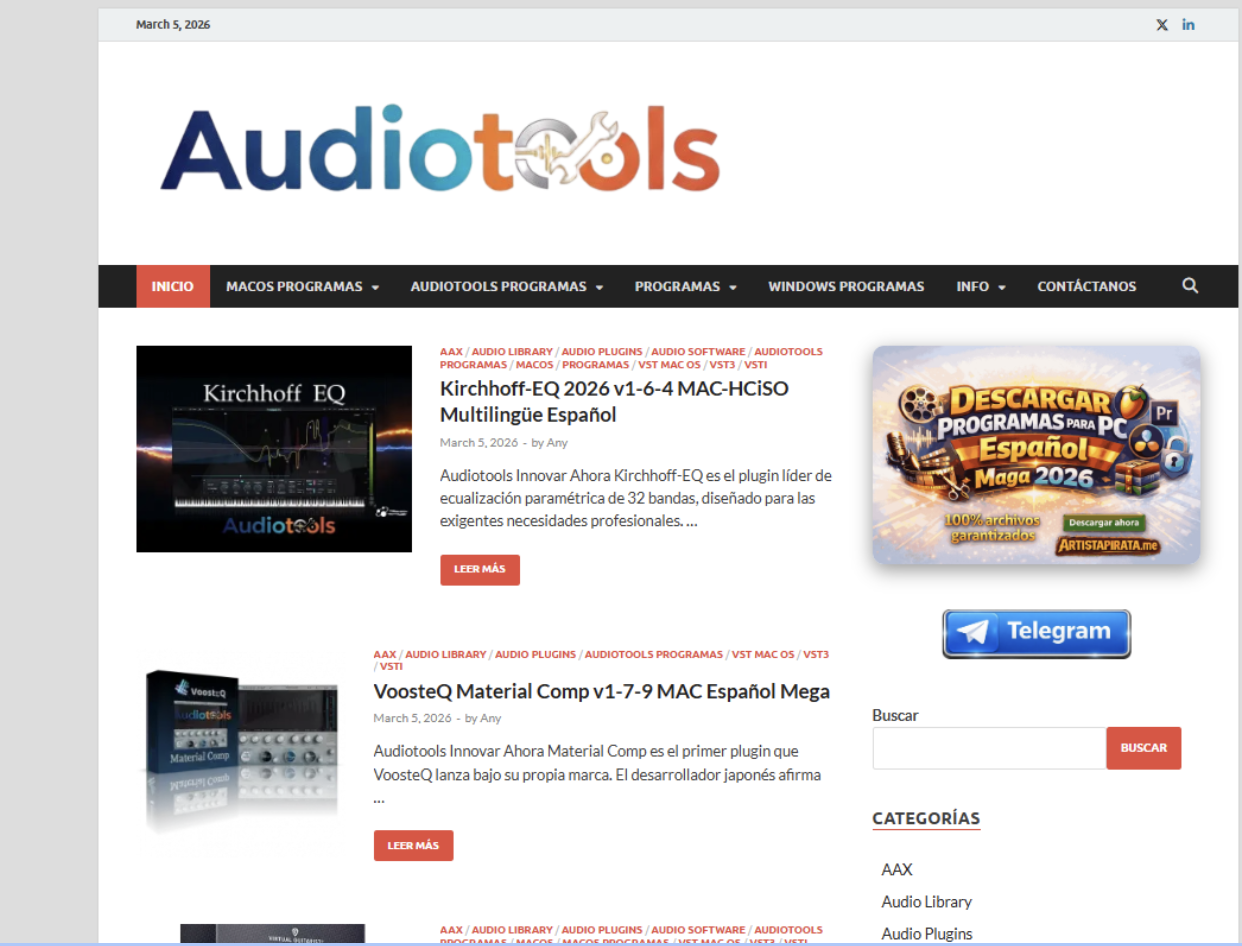
Task: Click the red Buscar search button
Action: 1143,748
